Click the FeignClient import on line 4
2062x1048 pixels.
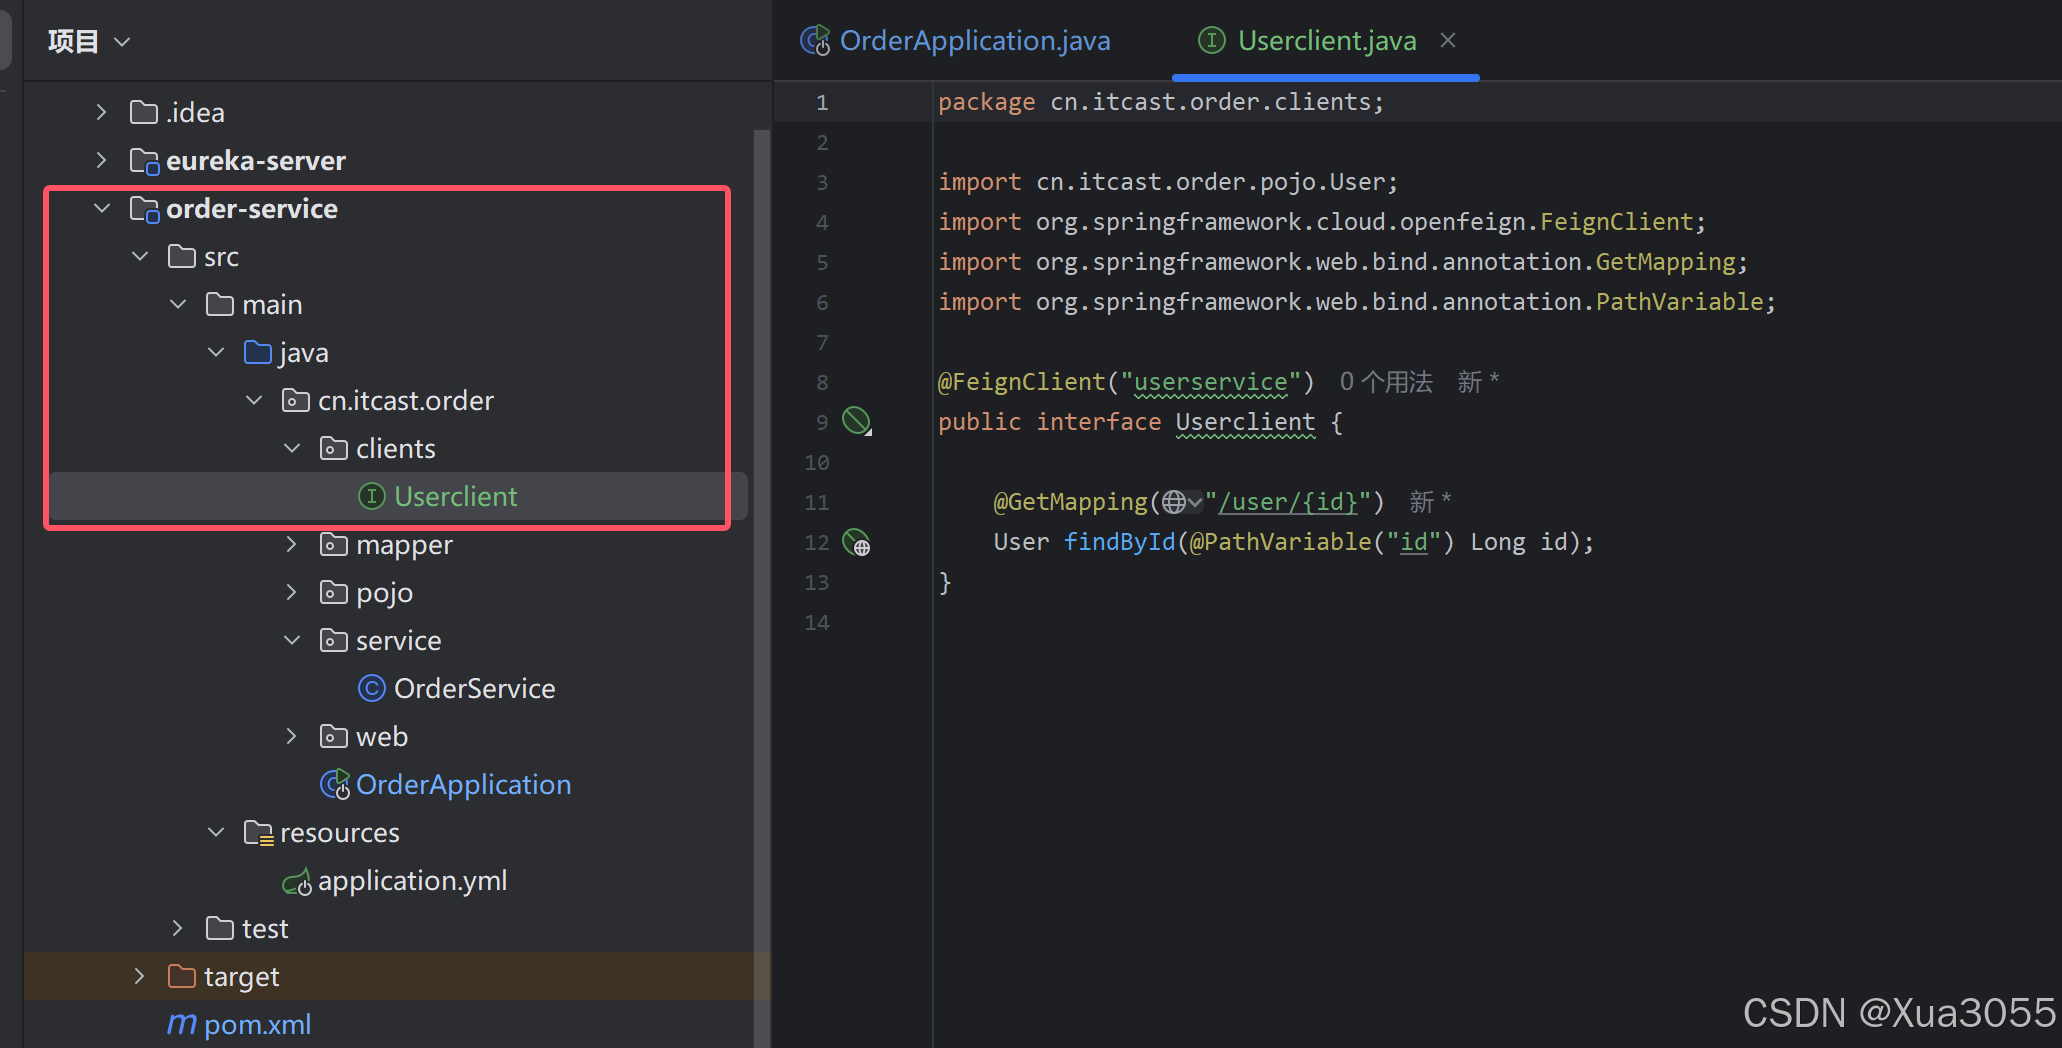[x=1322, y=222]
